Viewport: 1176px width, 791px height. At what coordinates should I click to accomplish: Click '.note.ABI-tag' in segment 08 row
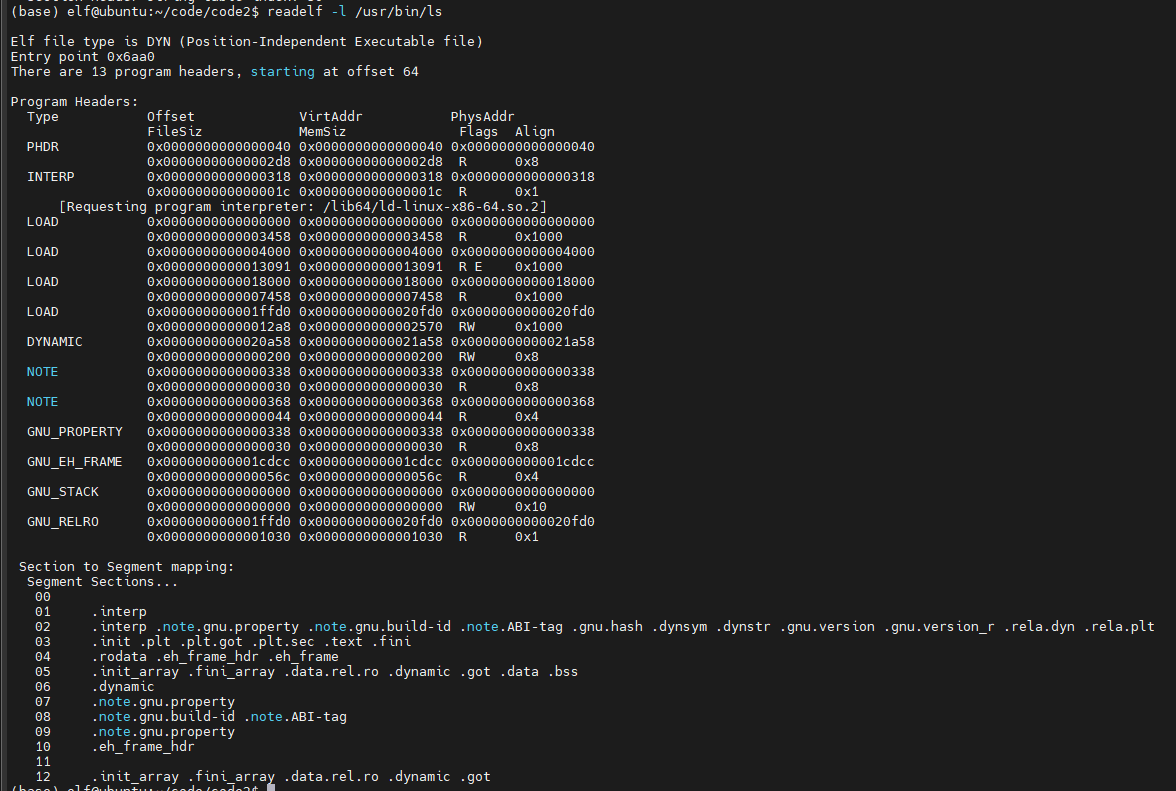coord(295,717)
